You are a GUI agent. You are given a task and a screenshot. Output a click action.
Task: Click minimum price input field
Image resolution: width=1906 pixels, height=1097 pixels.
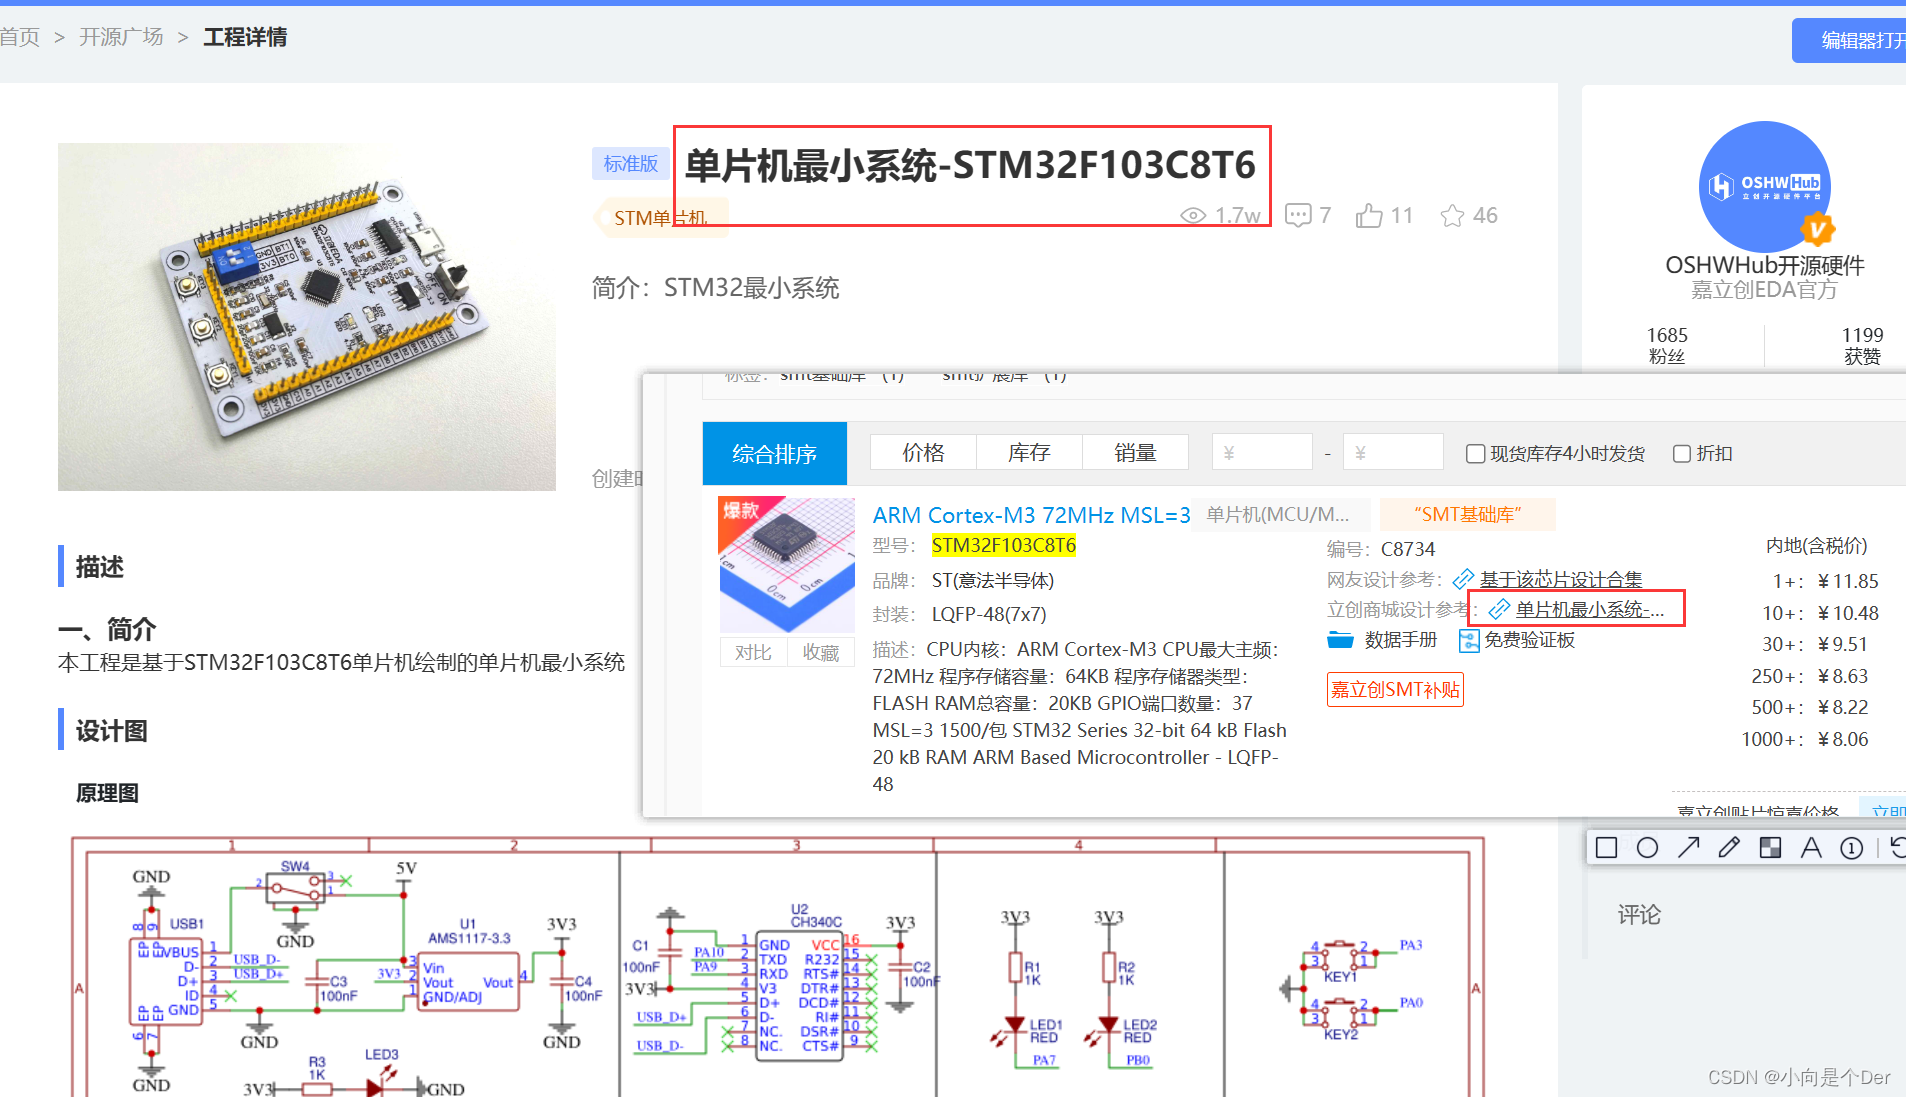tap(1262, 452)
